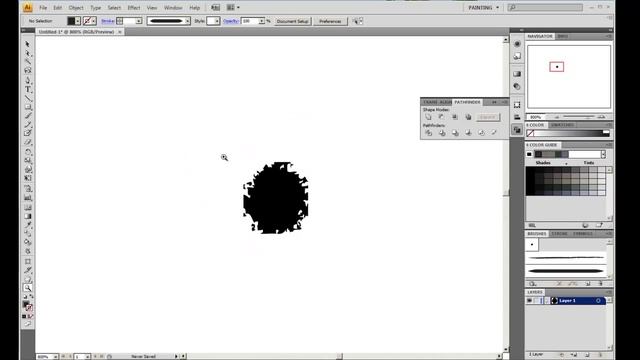640x360 pixels.
Task: Open the PAINTING workspace switcher
Action: click(483, 7)
